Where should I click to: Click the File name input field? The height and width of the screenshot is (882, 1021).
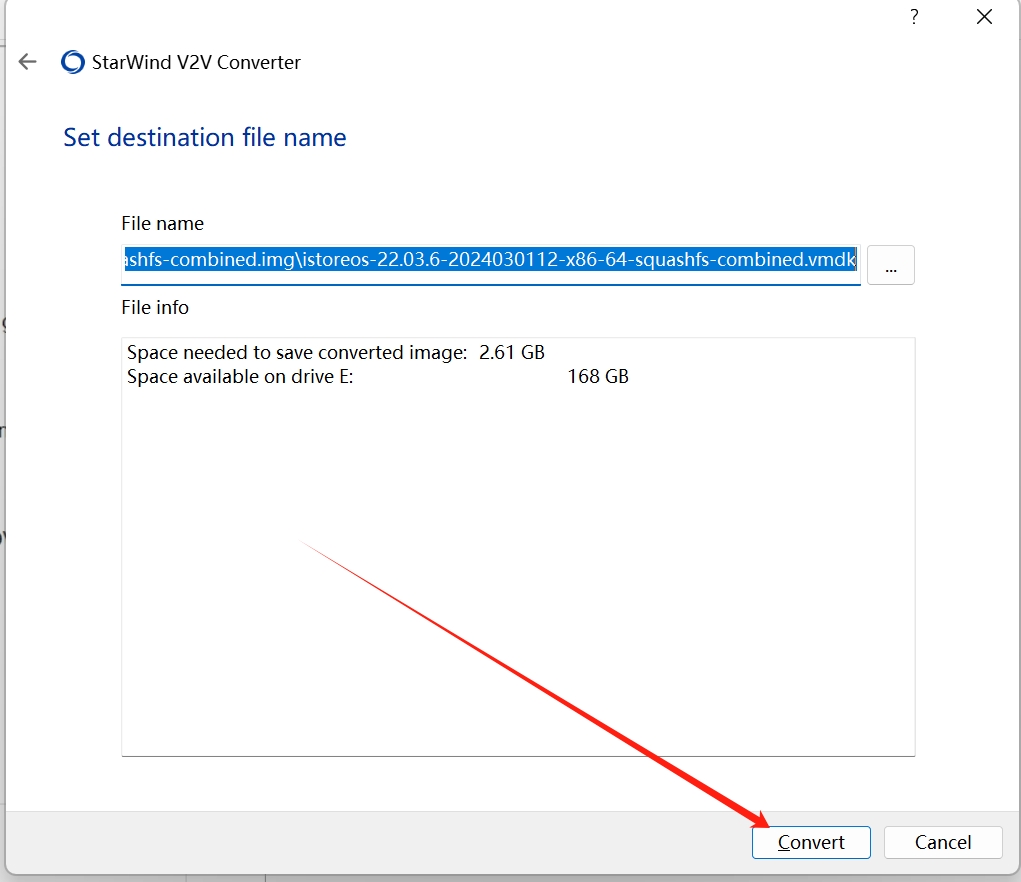click(x=491, y=265)
